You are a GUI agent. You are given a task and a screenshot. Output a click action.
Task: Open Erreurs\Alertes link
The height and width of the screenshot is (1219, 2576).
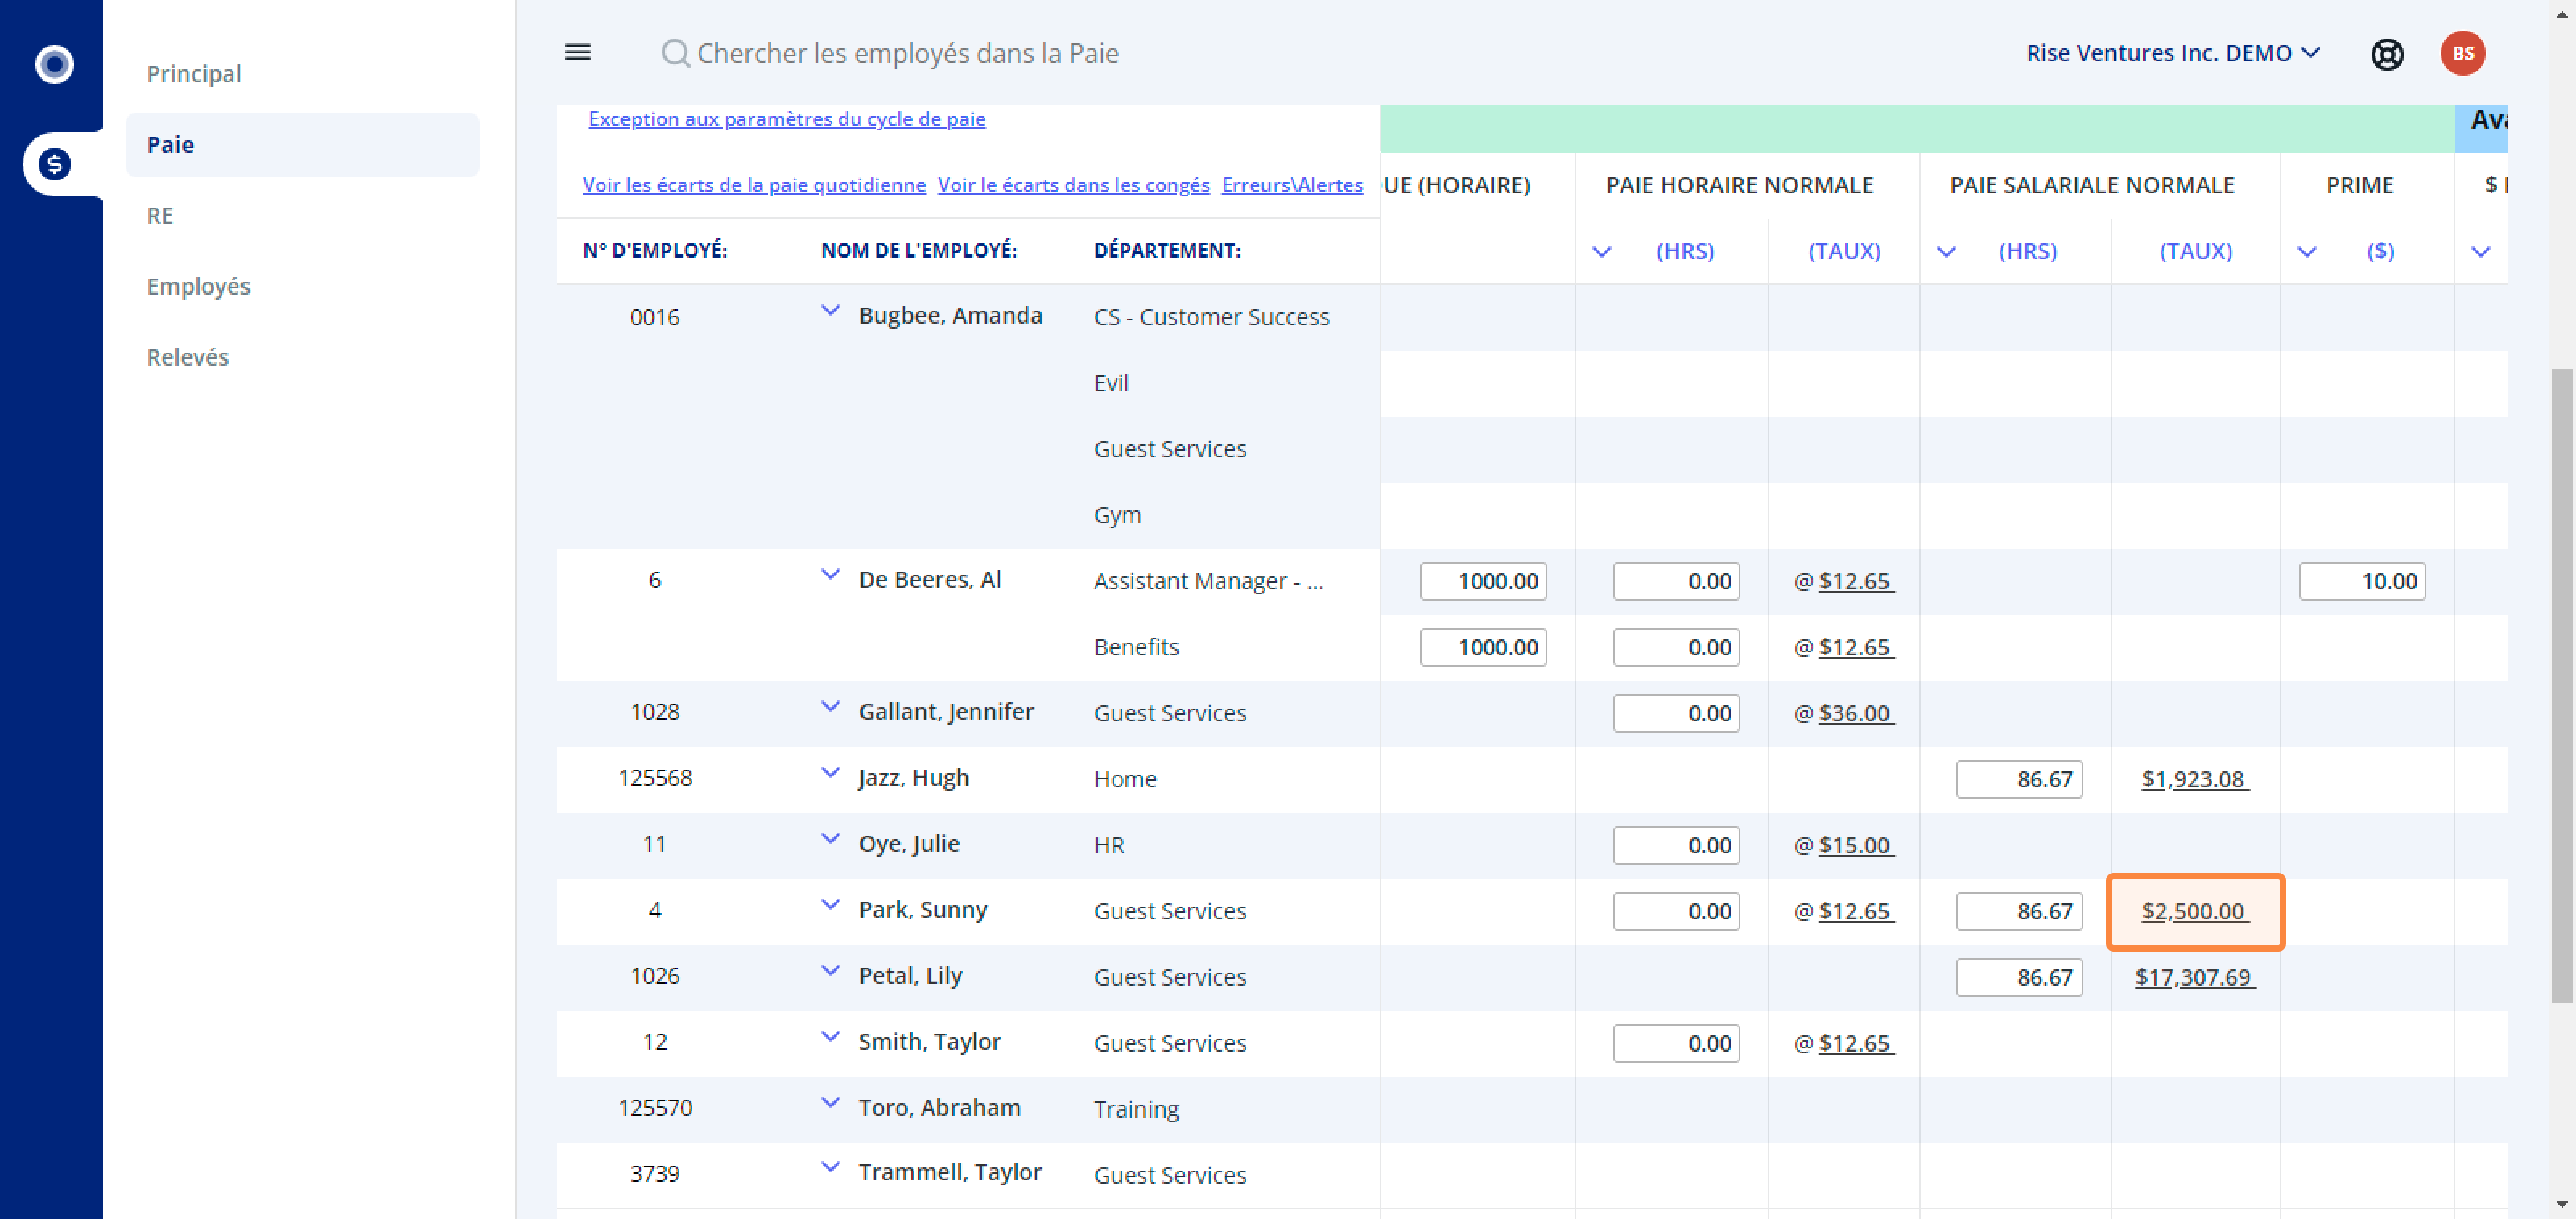click(1292, 185)
